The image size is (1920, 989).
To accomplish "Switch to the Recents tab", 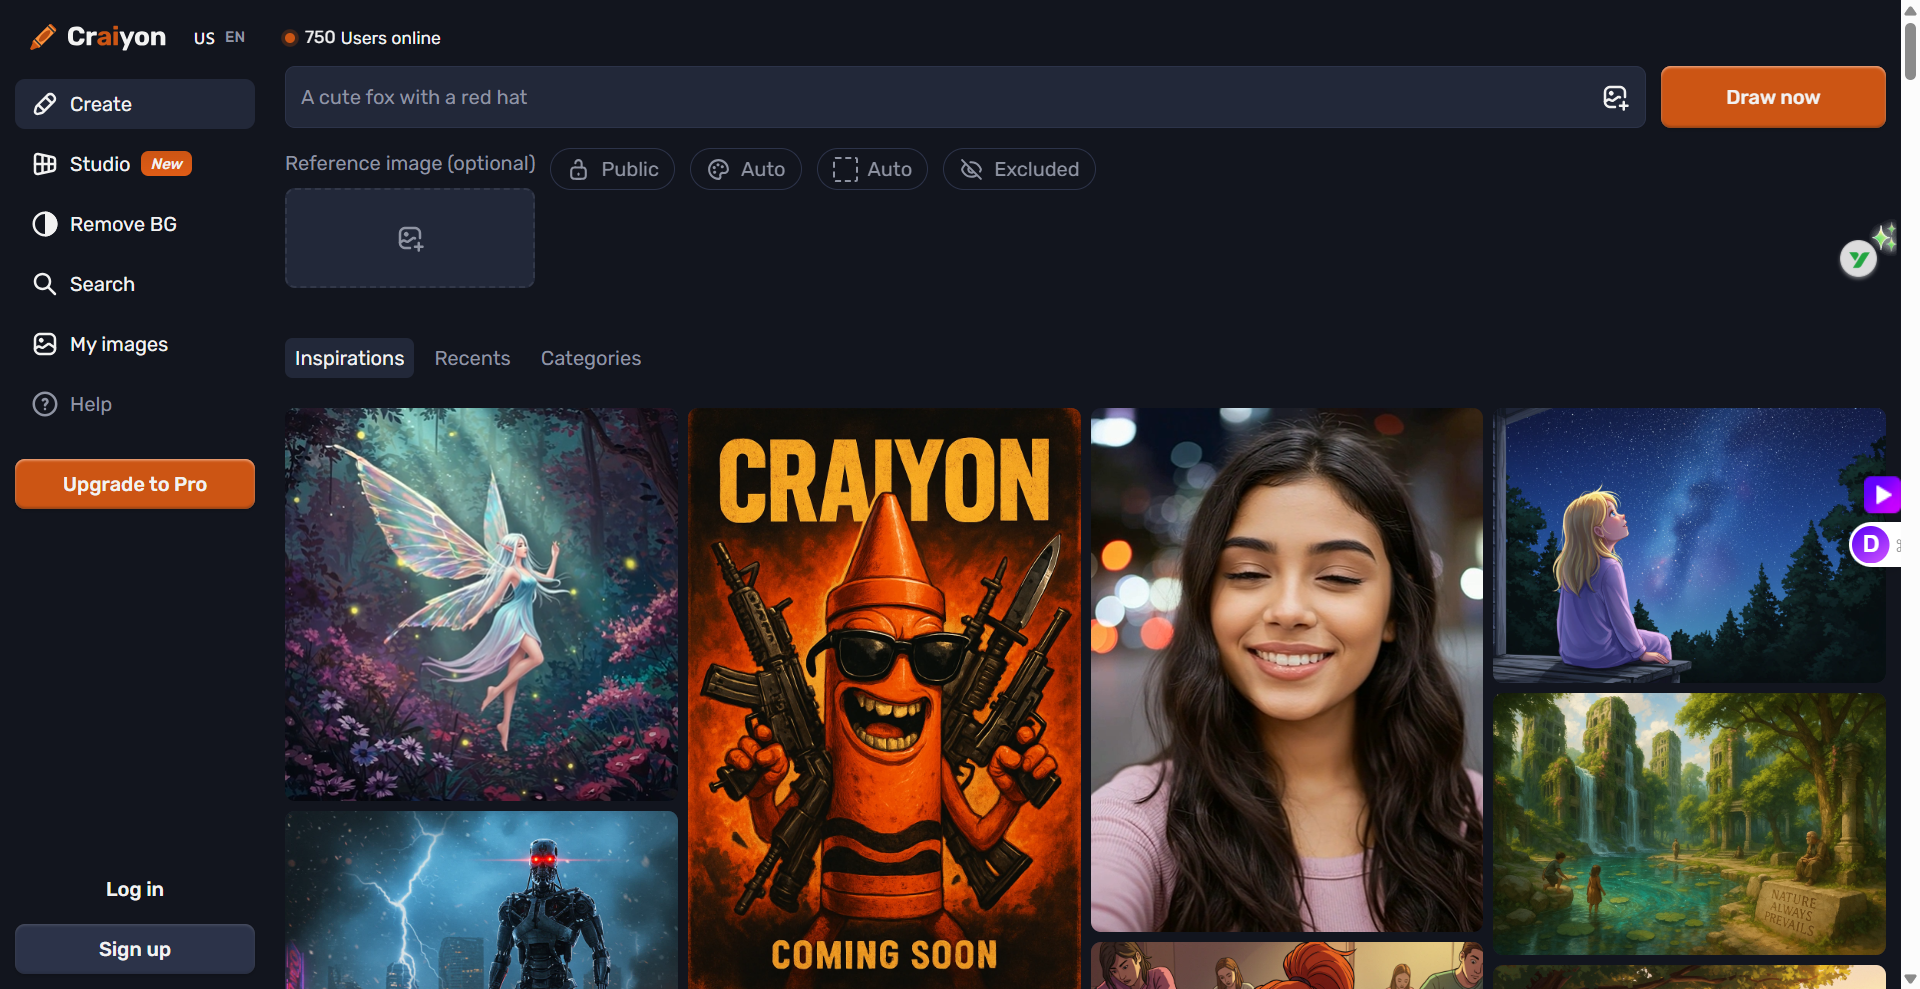I will 472,358.
